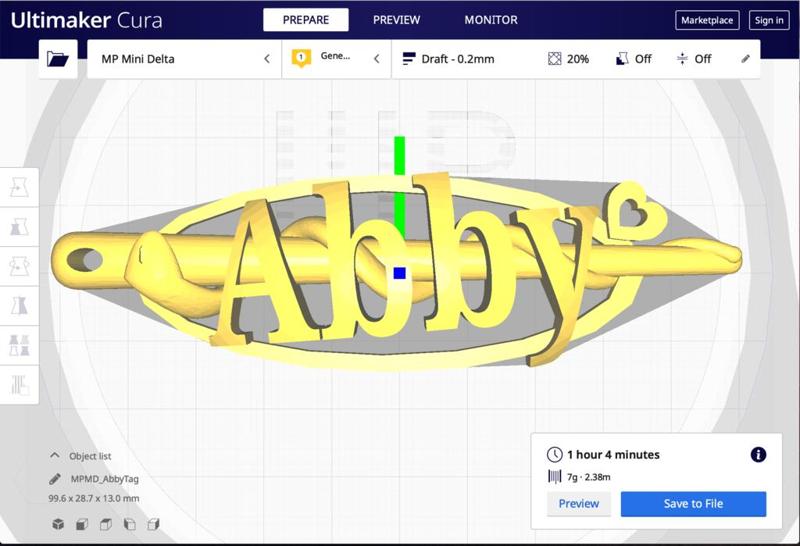Click the 7g · 2.38m material estimate
The image size is (800, 546).
pyautogui.click(x=589, y=477)
